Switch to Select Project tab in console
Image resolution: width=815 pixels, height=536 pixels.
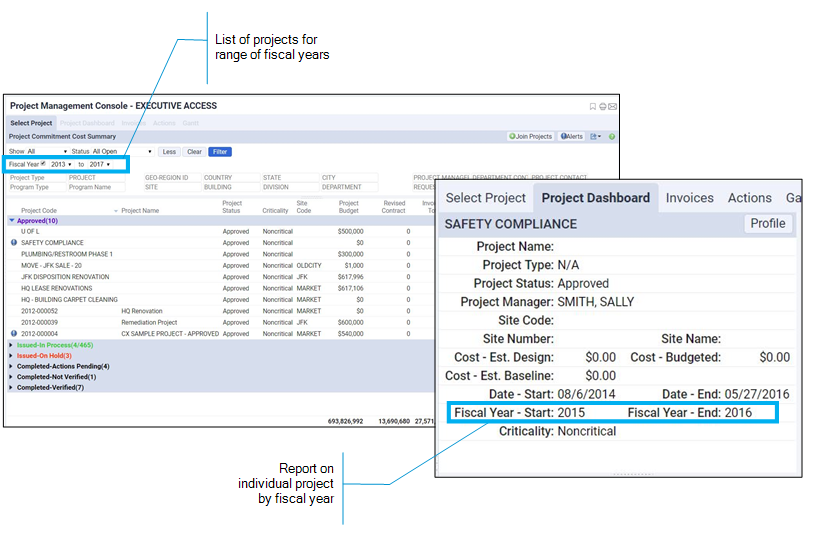pos(31,123)
